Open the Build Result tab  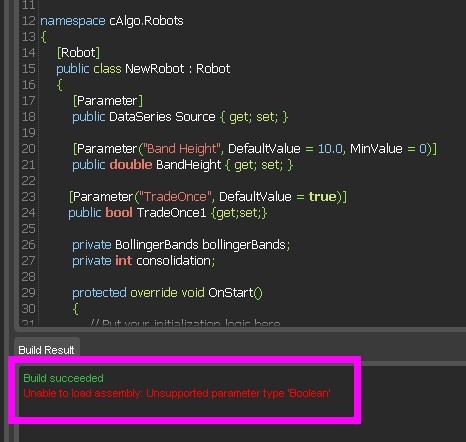46,350
